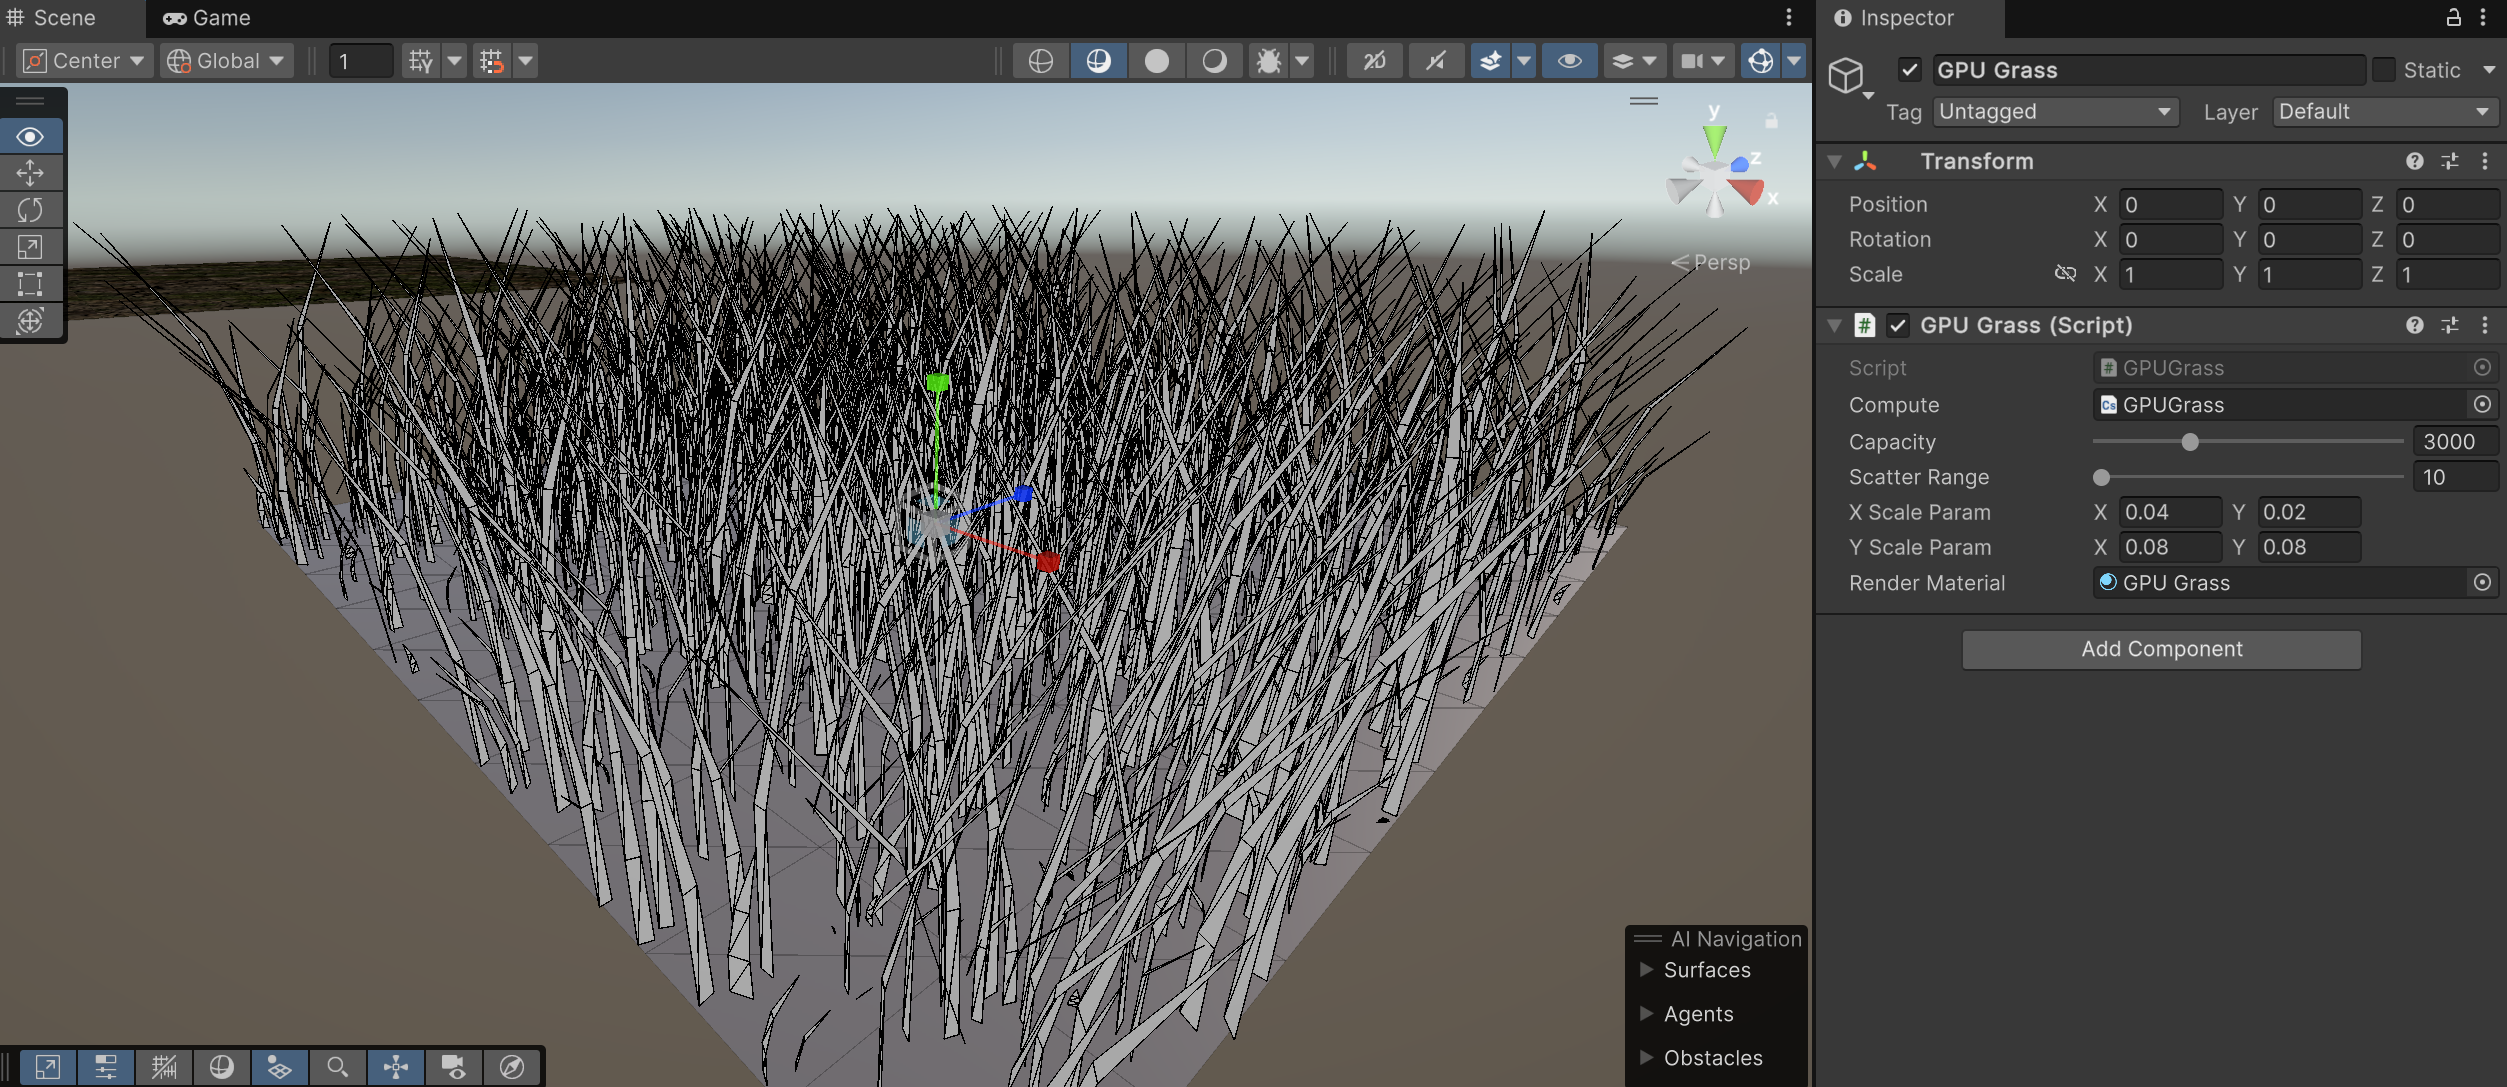Select the Rotate tool in scene toolbar

[x=30, y=210]
